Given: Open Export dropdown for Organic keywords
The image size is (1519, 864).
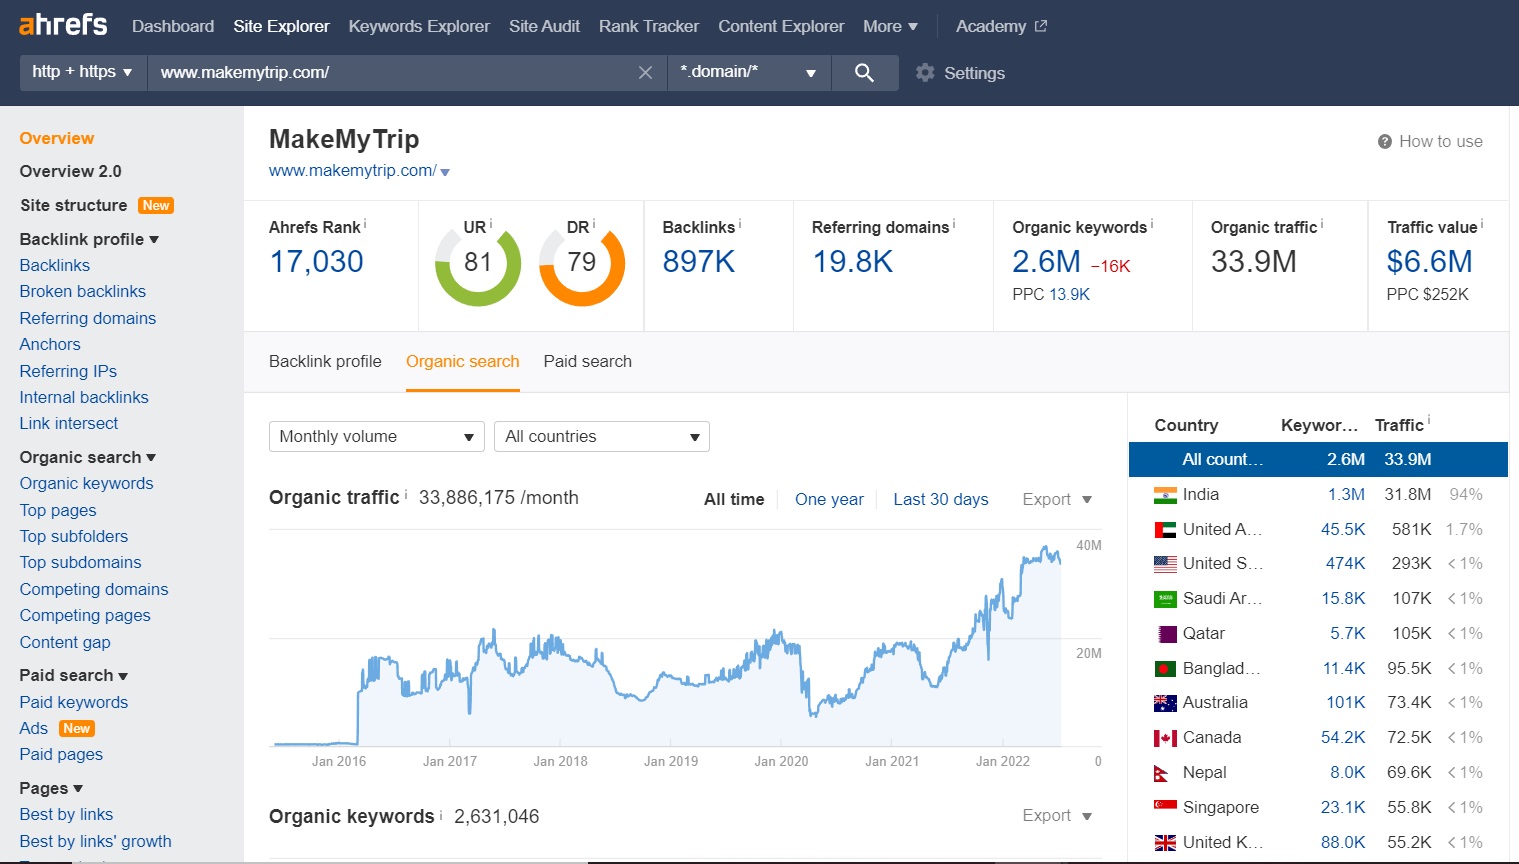Looking at the screenshot, I should pyautogui.click(x=1057, y=815).
